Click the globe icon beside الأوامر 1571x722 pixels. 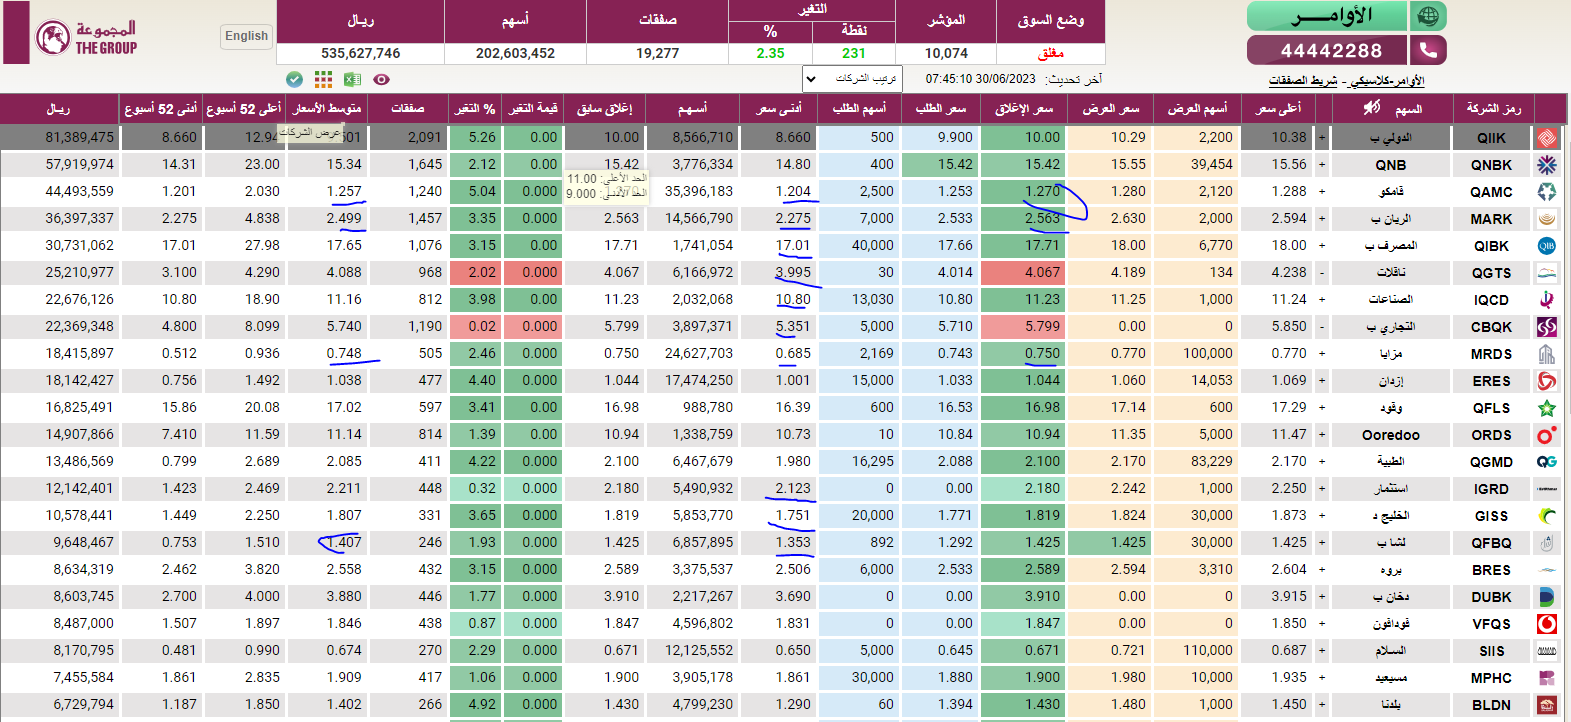pyautogui.click(x=1428, y=16)
